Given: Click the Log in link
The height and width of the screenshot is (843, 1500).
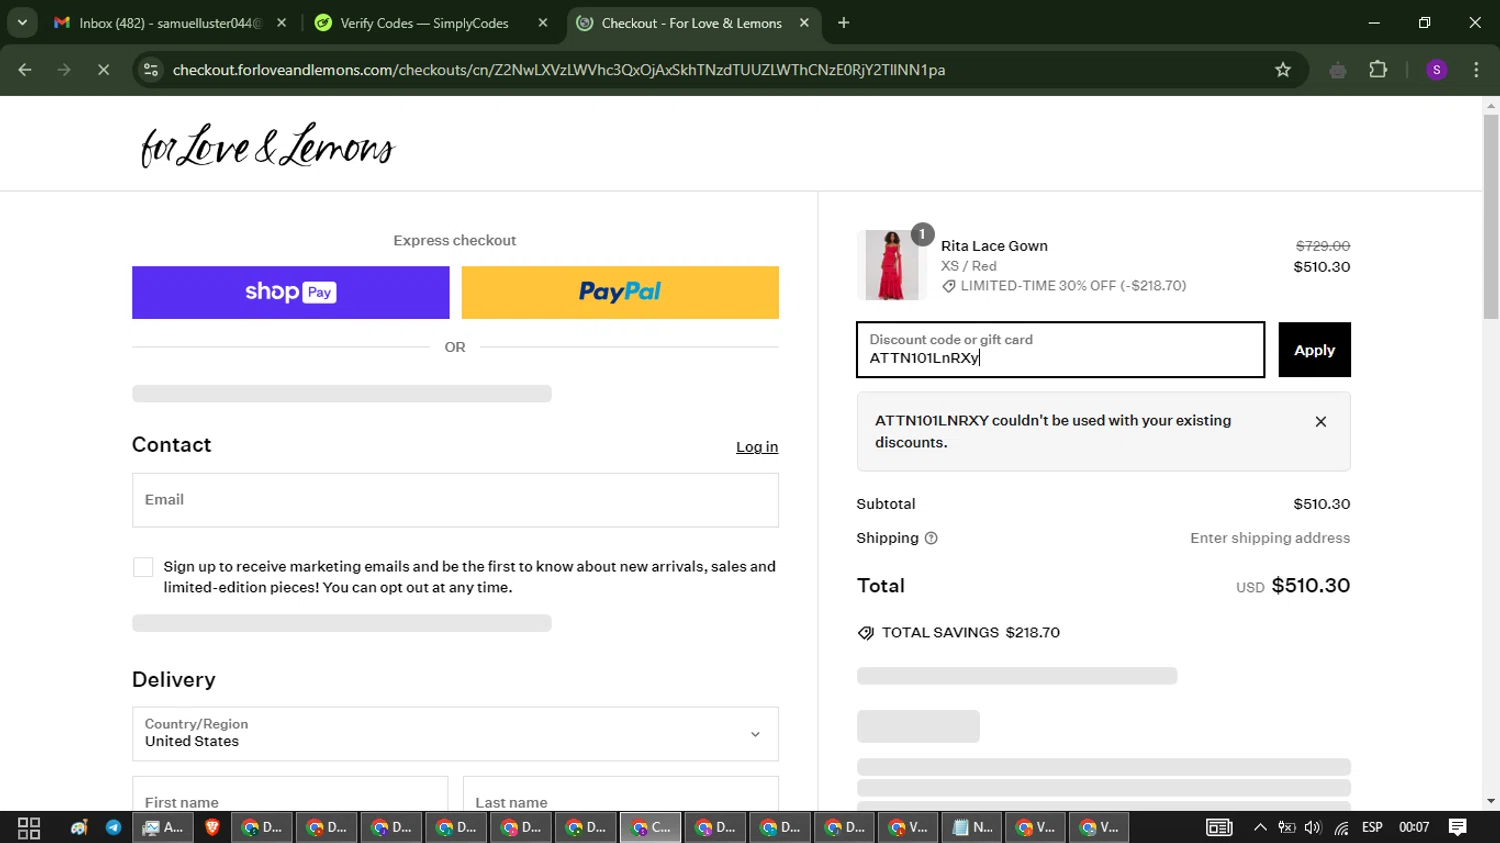Looking at the screenshot, I should tap(757, 447).
